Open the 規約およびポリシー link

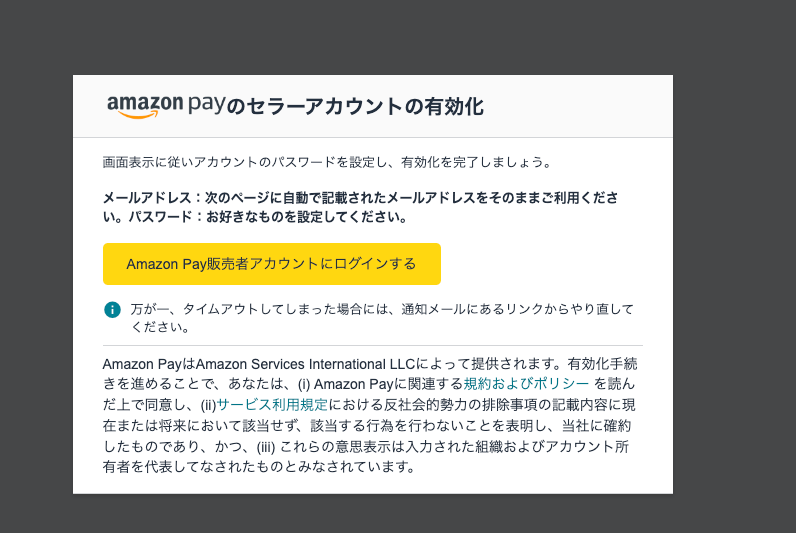coord(526,383)
